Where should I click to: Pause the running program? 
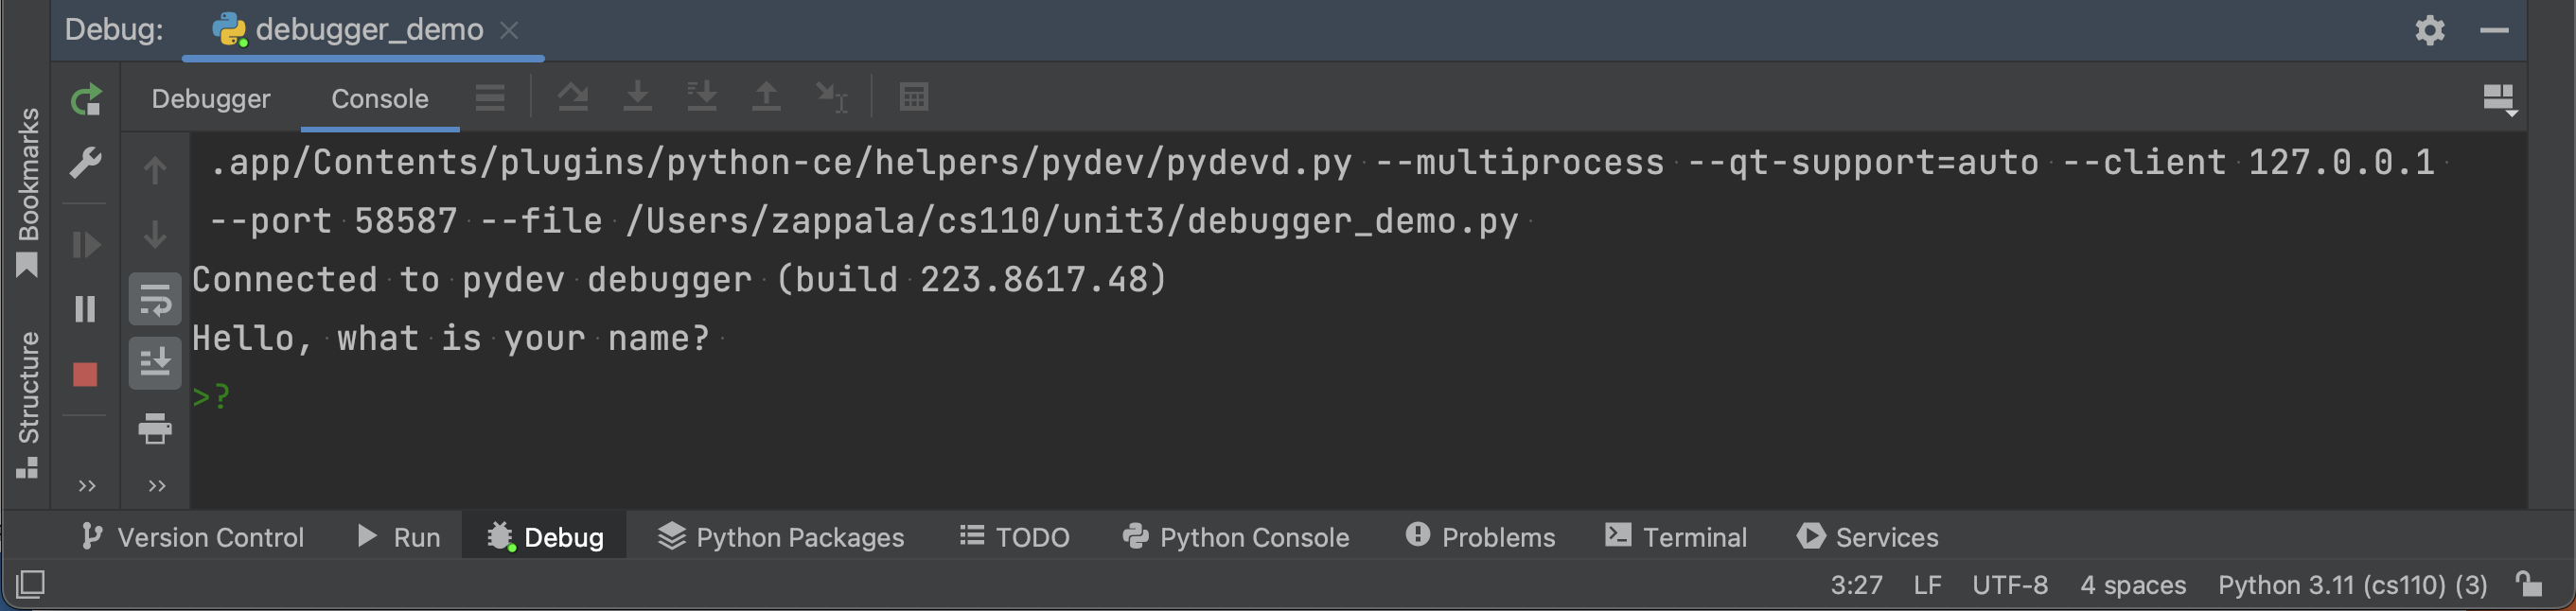pos(85,308)
